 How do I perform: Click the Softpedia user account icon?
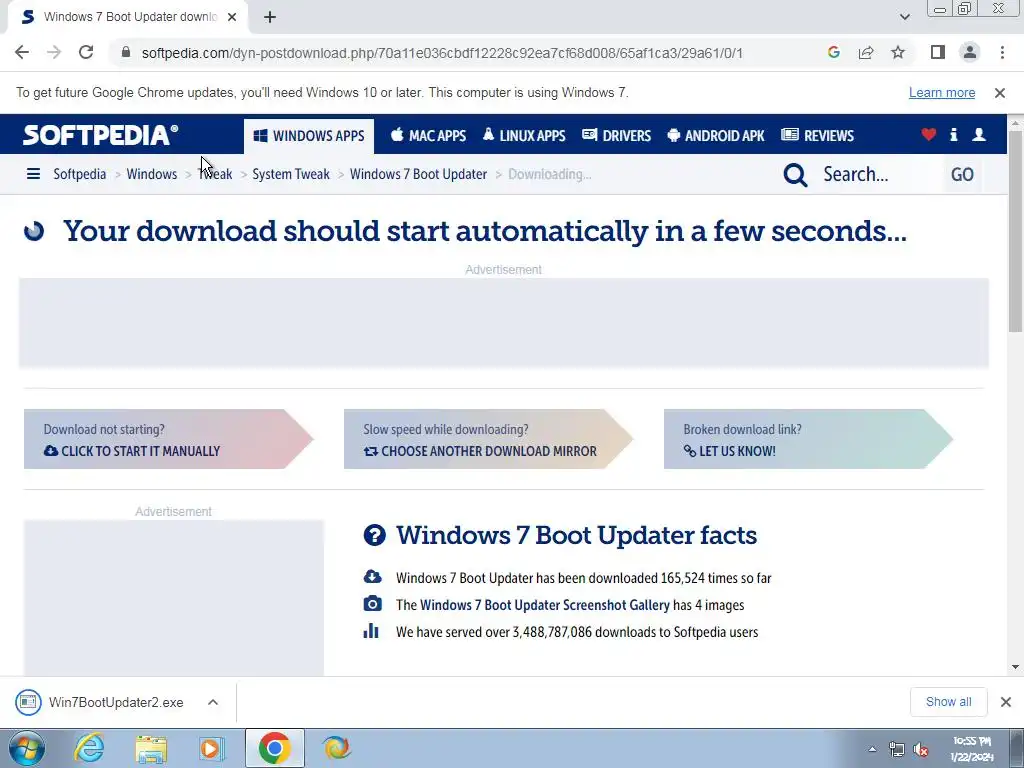[x=979, y=135]
